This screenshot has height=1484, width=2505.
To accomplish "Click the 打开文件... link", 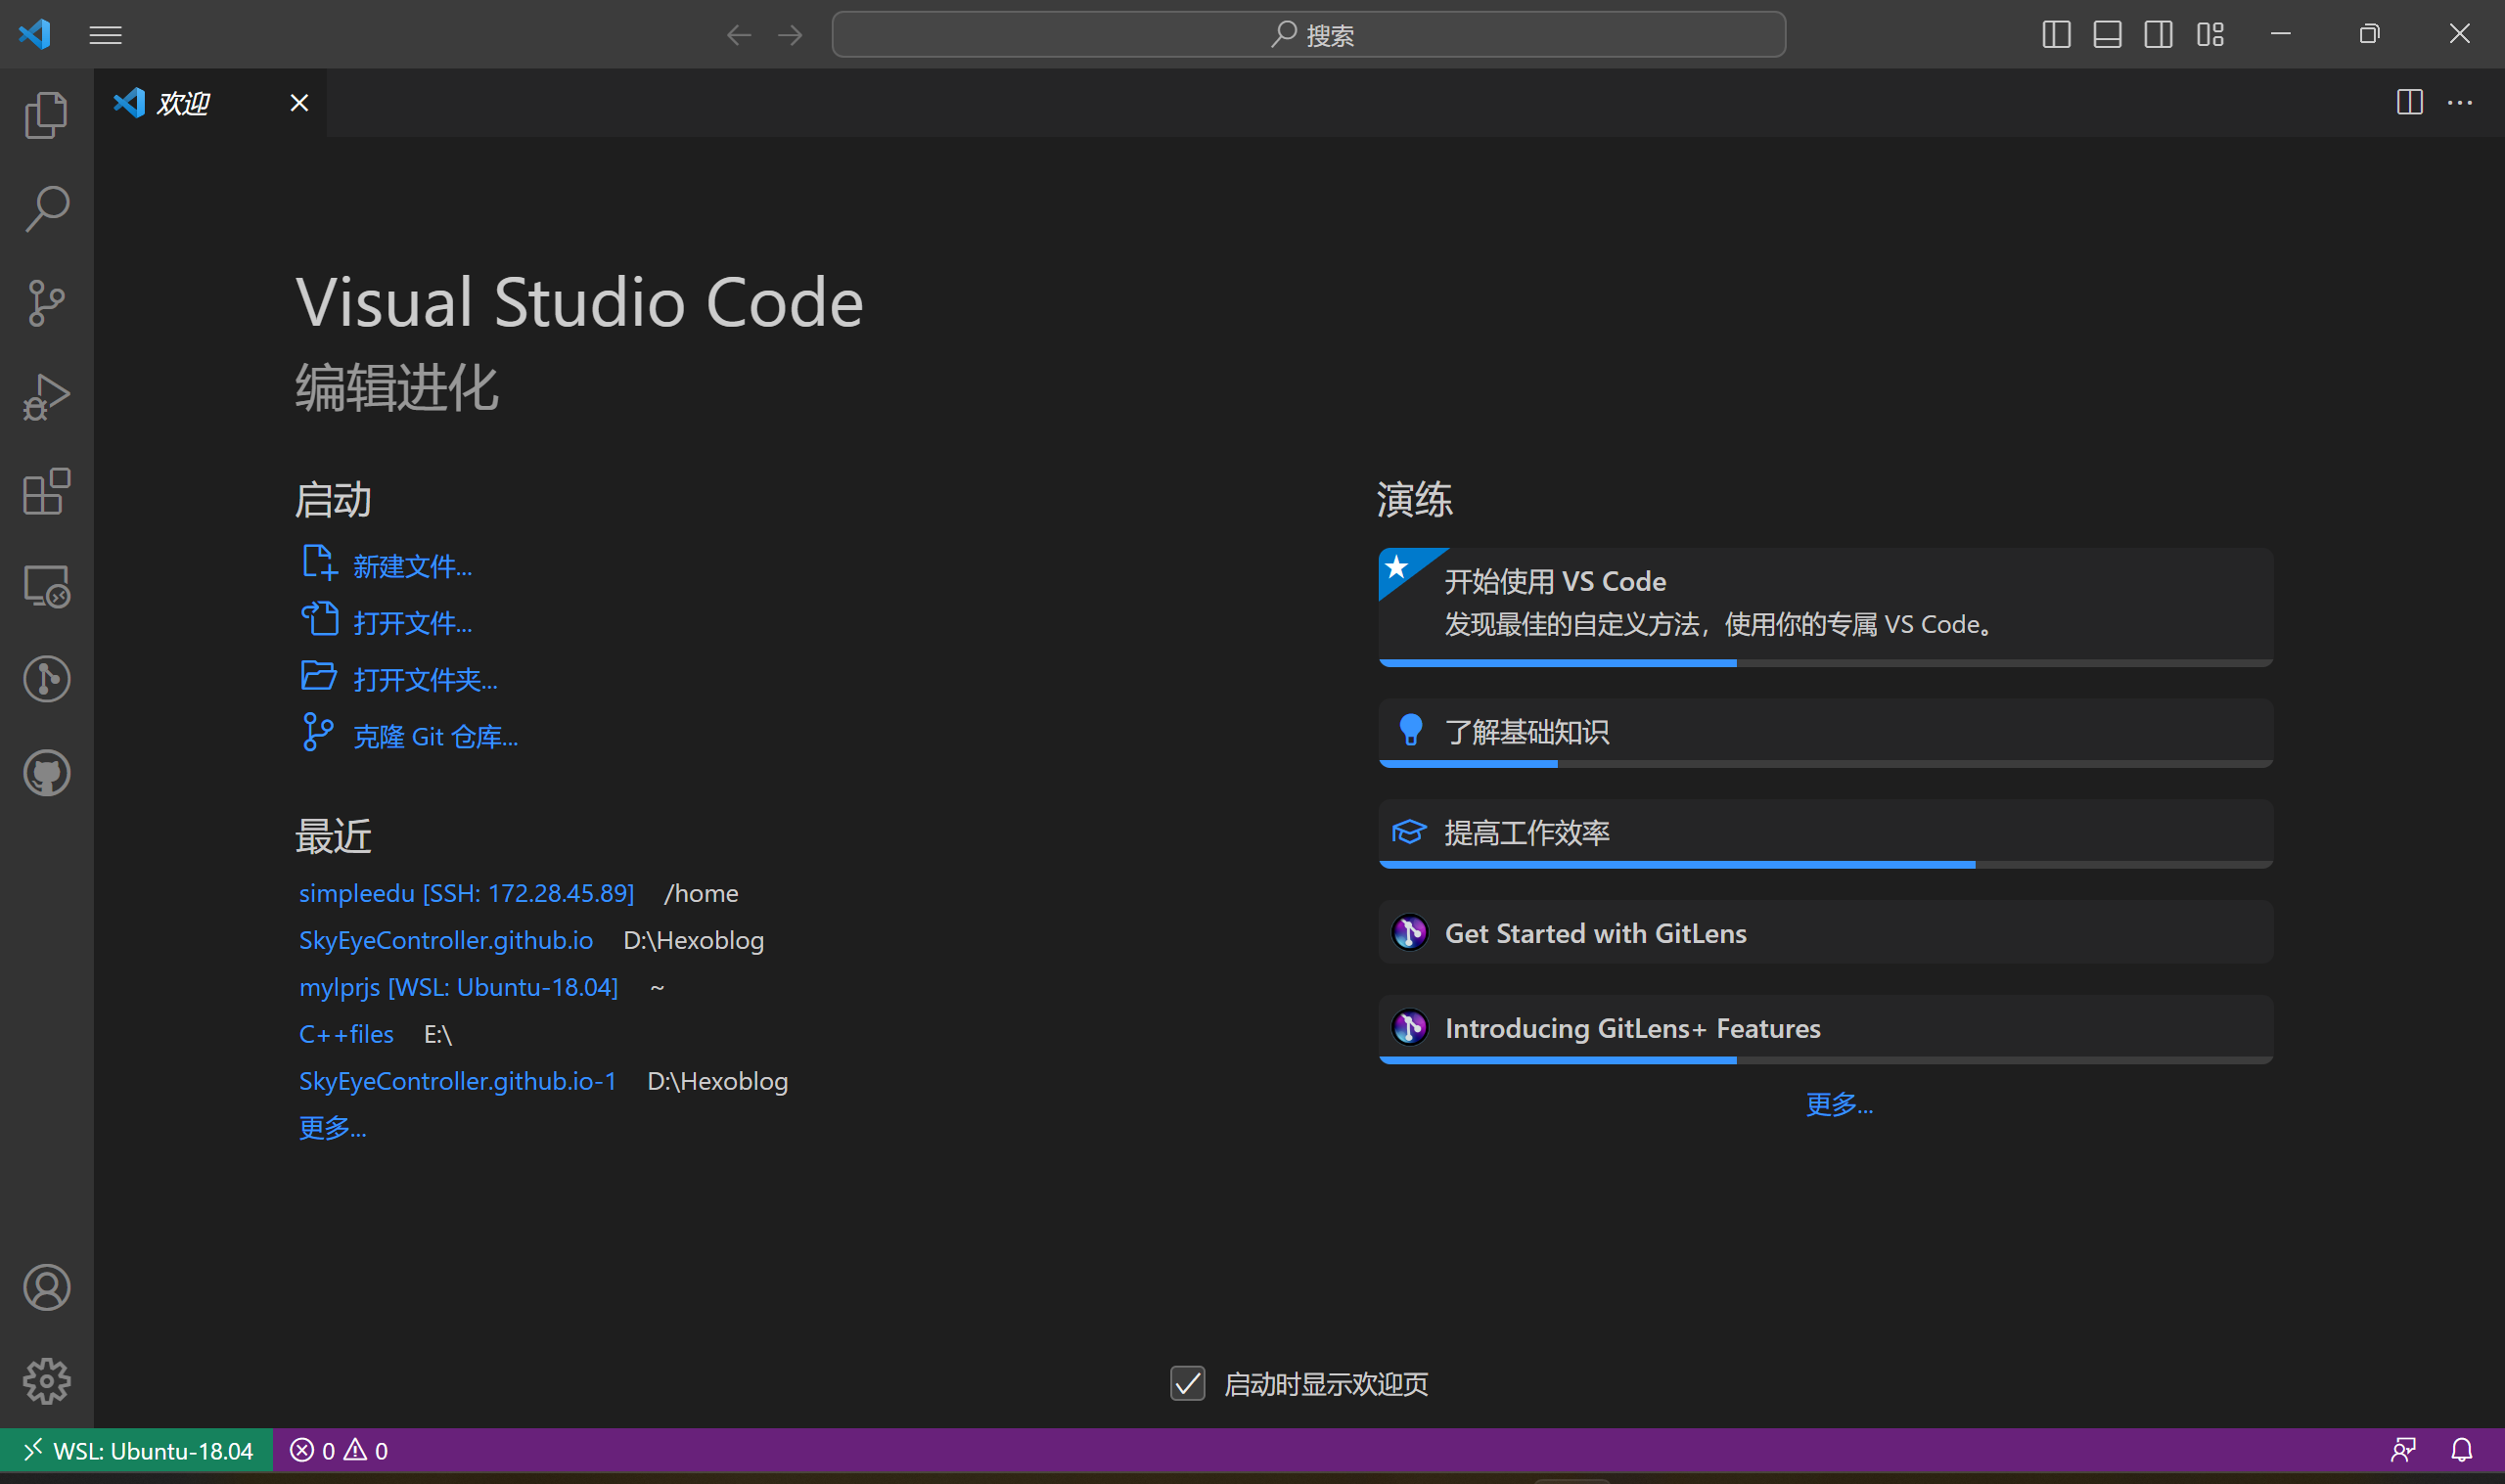I will (x=412, y=624).
